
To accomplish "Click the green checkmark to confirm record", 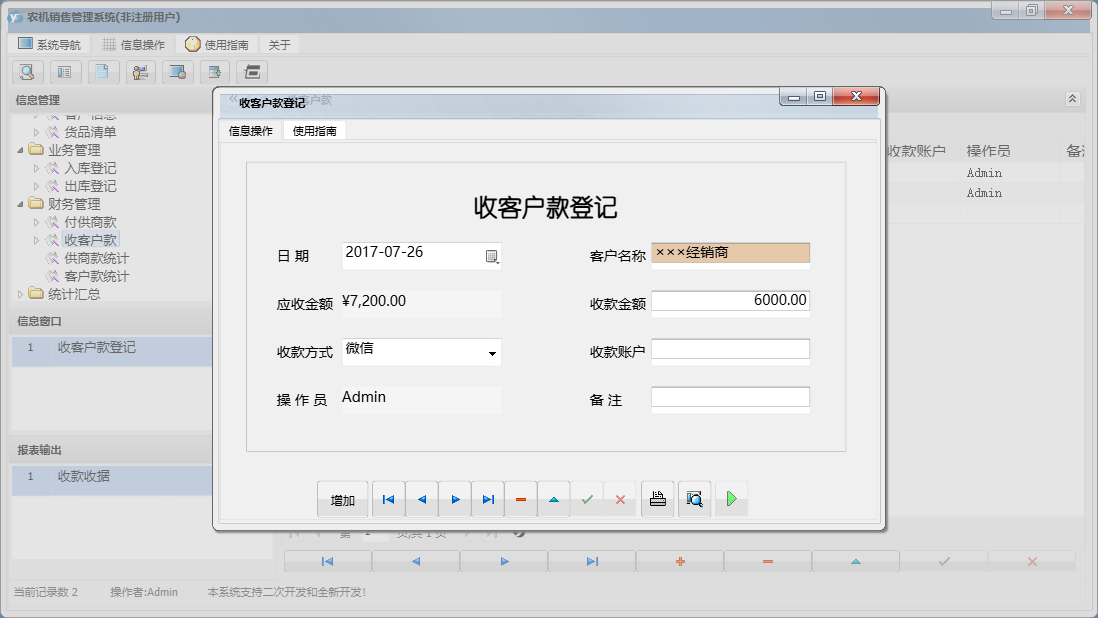I will (x=588, y=498).
